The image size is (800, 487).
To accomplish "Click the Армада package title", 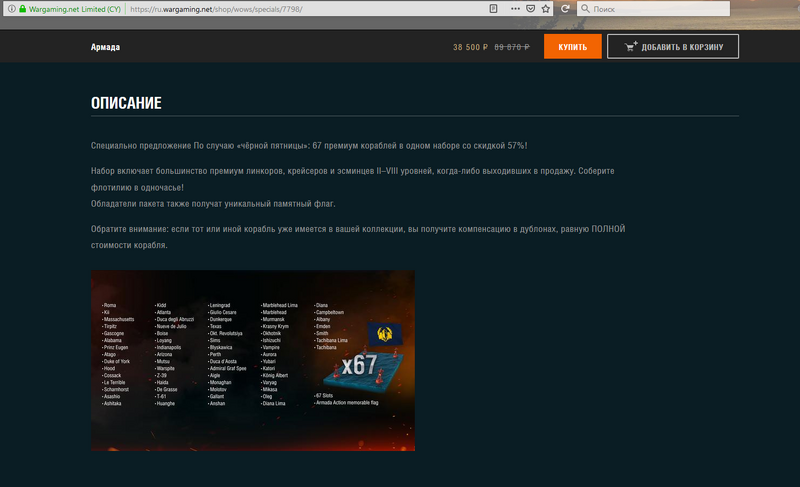I will 105,47.
